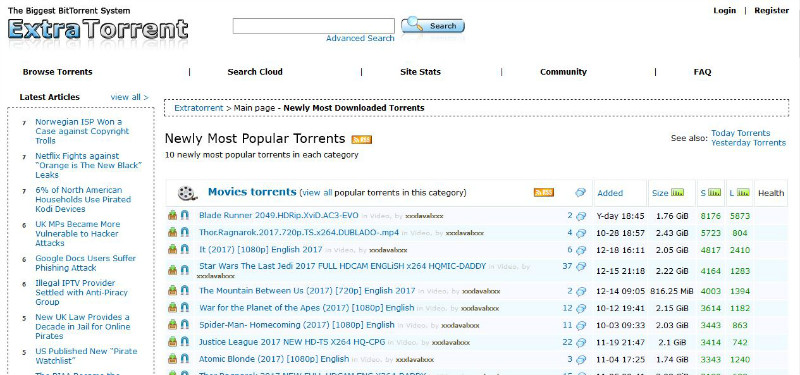The width and height of the screenshot is (800, 375).
Task: Click the comments column header bubble icon
Action: [580, 192]
